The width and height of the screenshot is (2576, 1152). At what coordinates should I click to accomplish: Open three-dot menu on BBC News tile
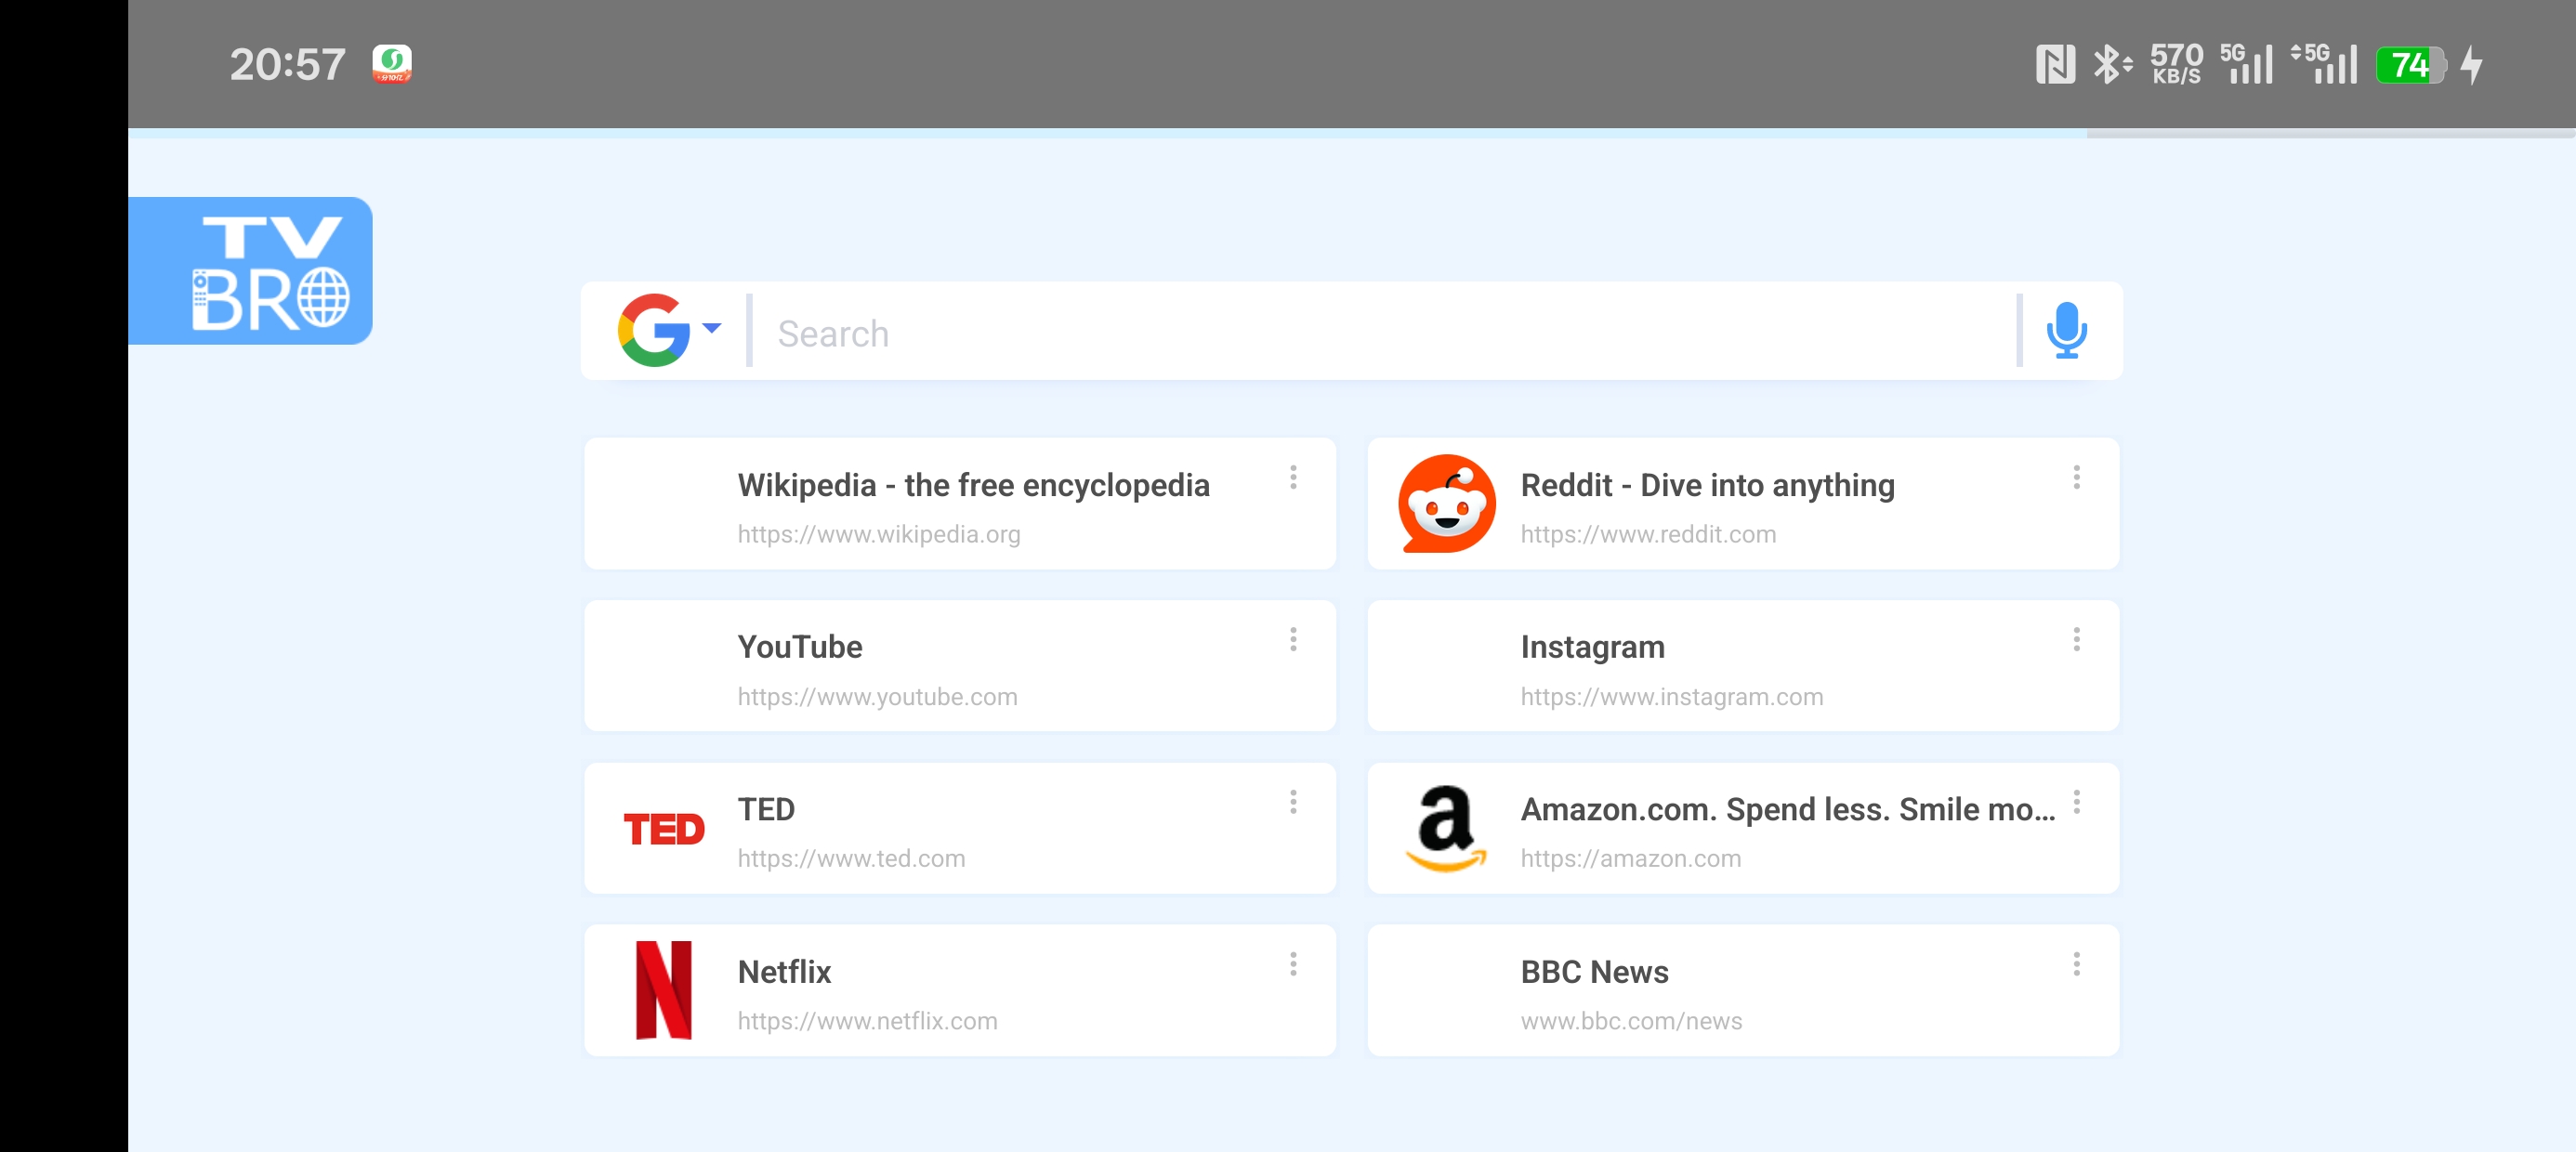pos(2076,964)
